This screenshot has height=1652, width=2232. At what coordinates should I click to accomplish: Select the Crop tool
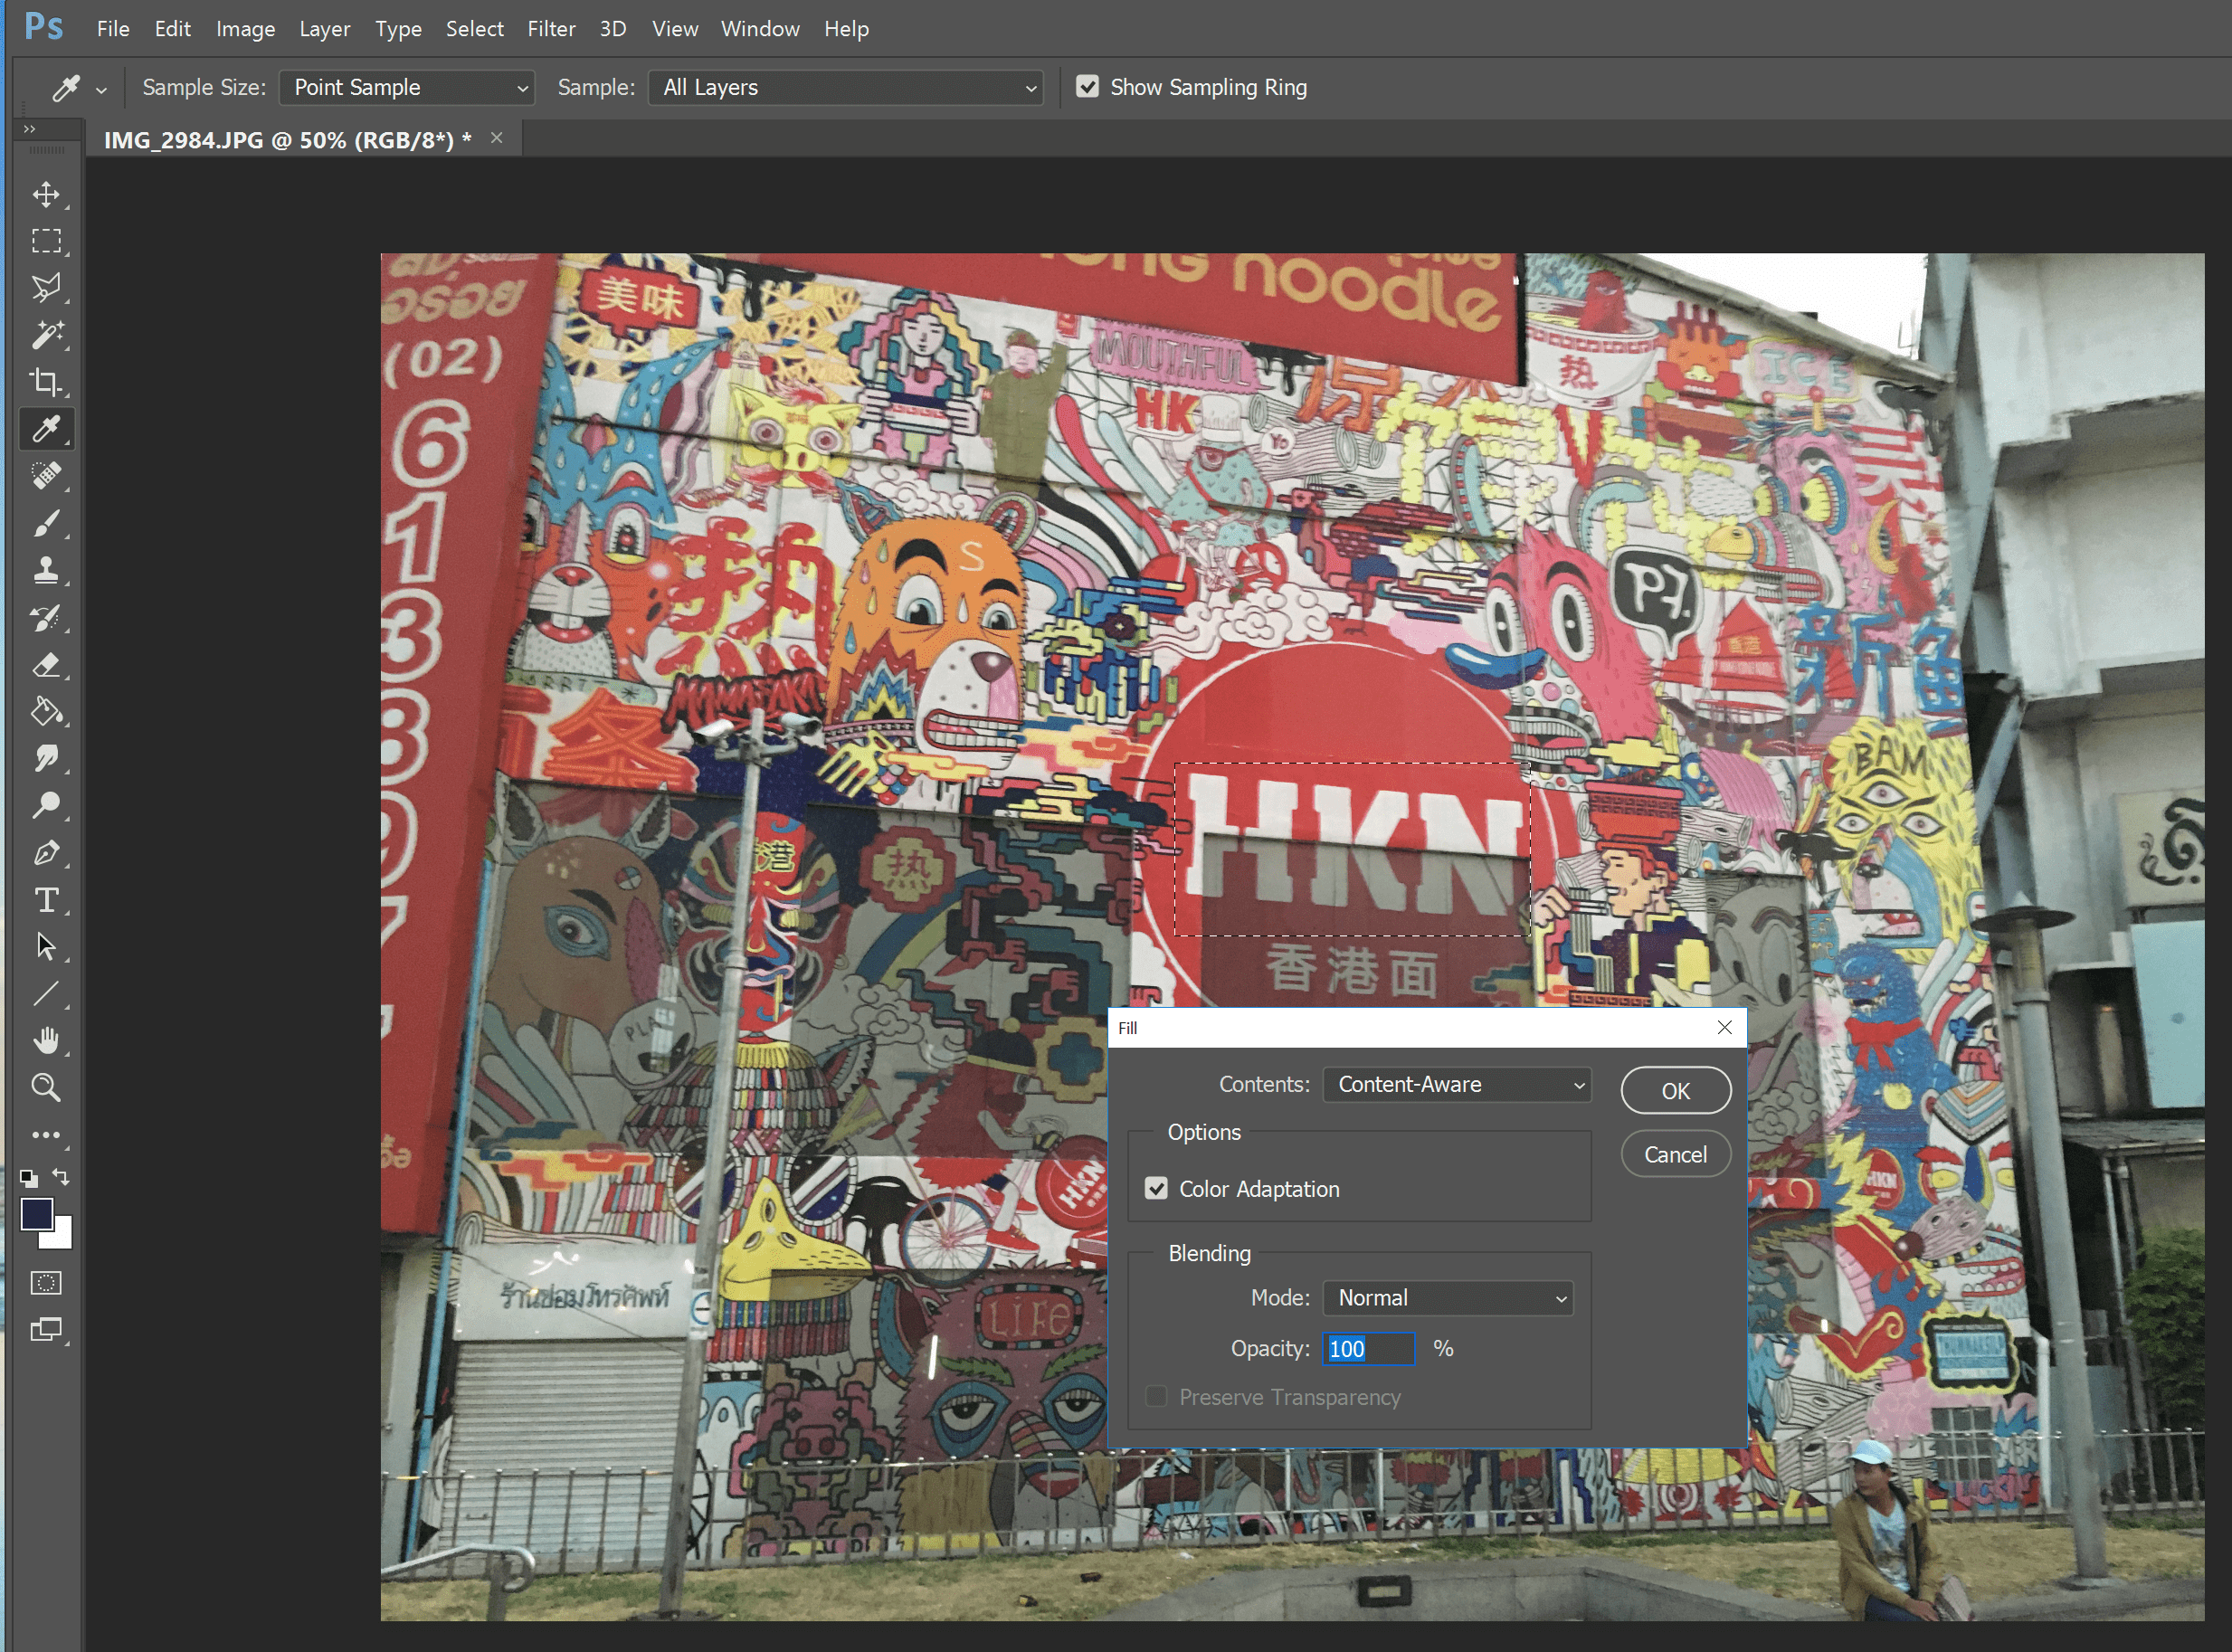coord(46,382)
